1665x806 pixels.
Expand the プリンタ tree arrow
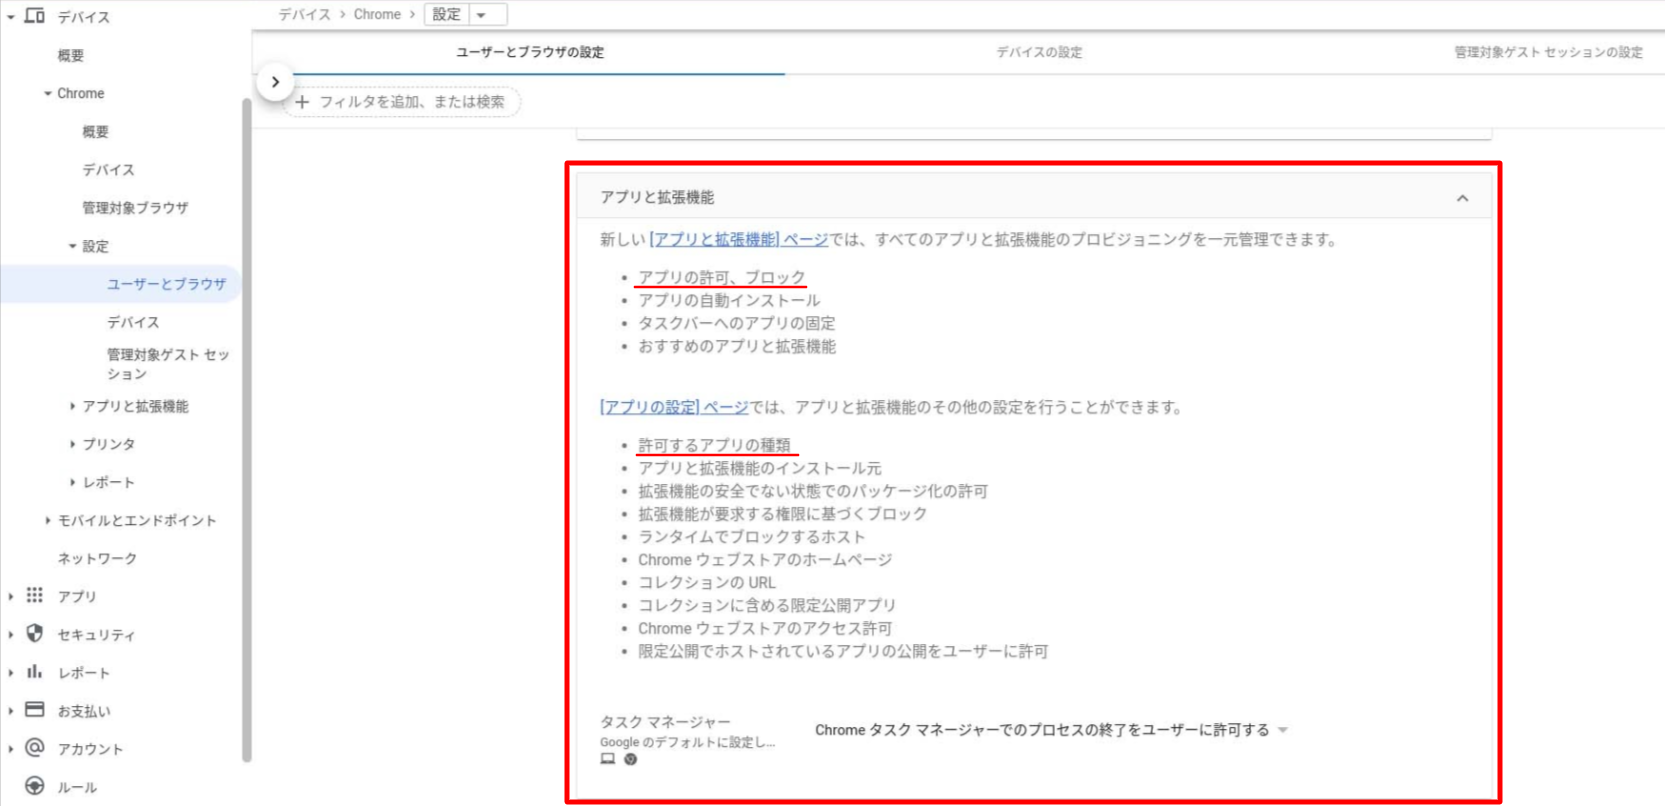point(72,444)
